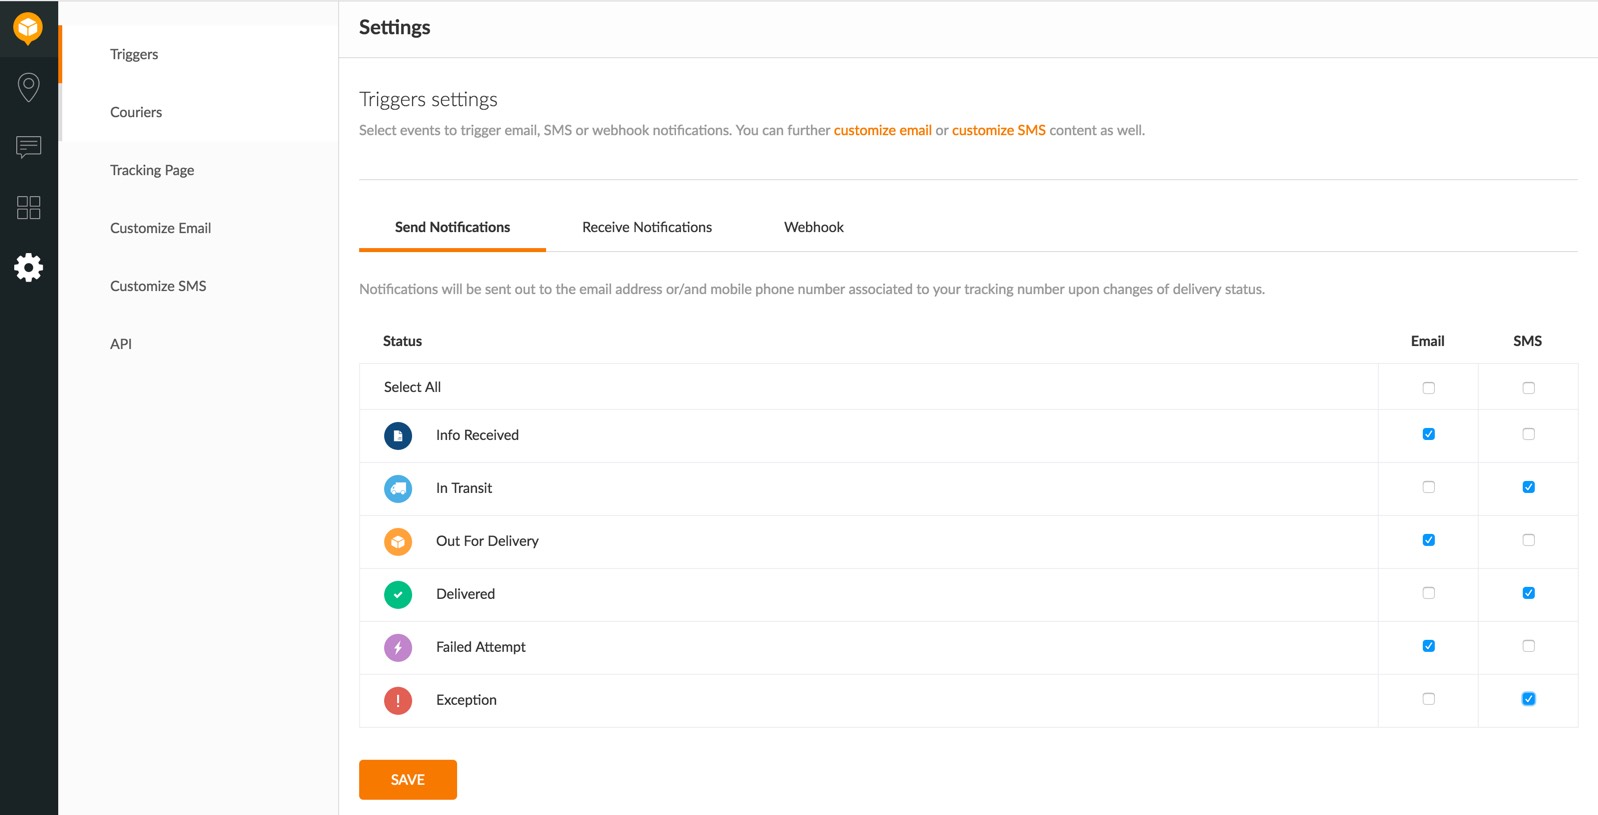This screenshot has height=815, width=1598.
Task: Enable Select All Email checkbox
Action: pos(1428,388)
